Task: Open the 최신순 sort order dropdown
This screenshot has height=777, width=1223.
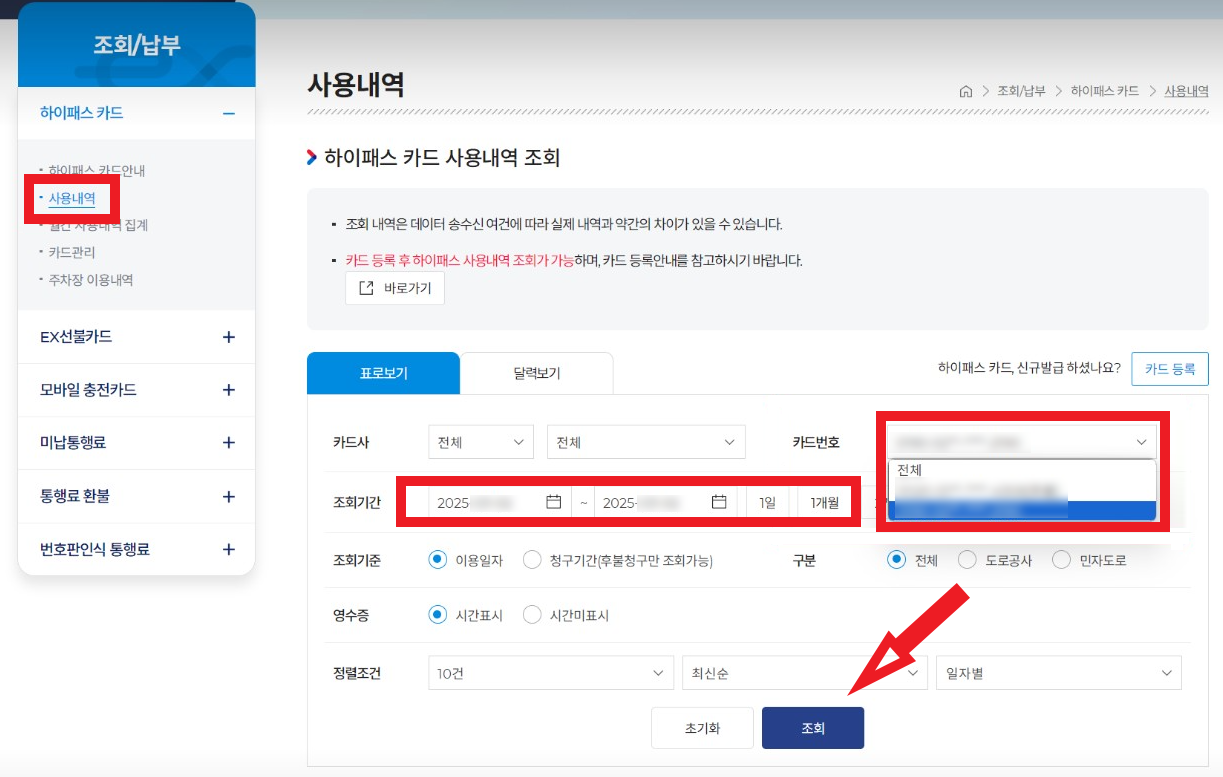Action: click(804, 673)
